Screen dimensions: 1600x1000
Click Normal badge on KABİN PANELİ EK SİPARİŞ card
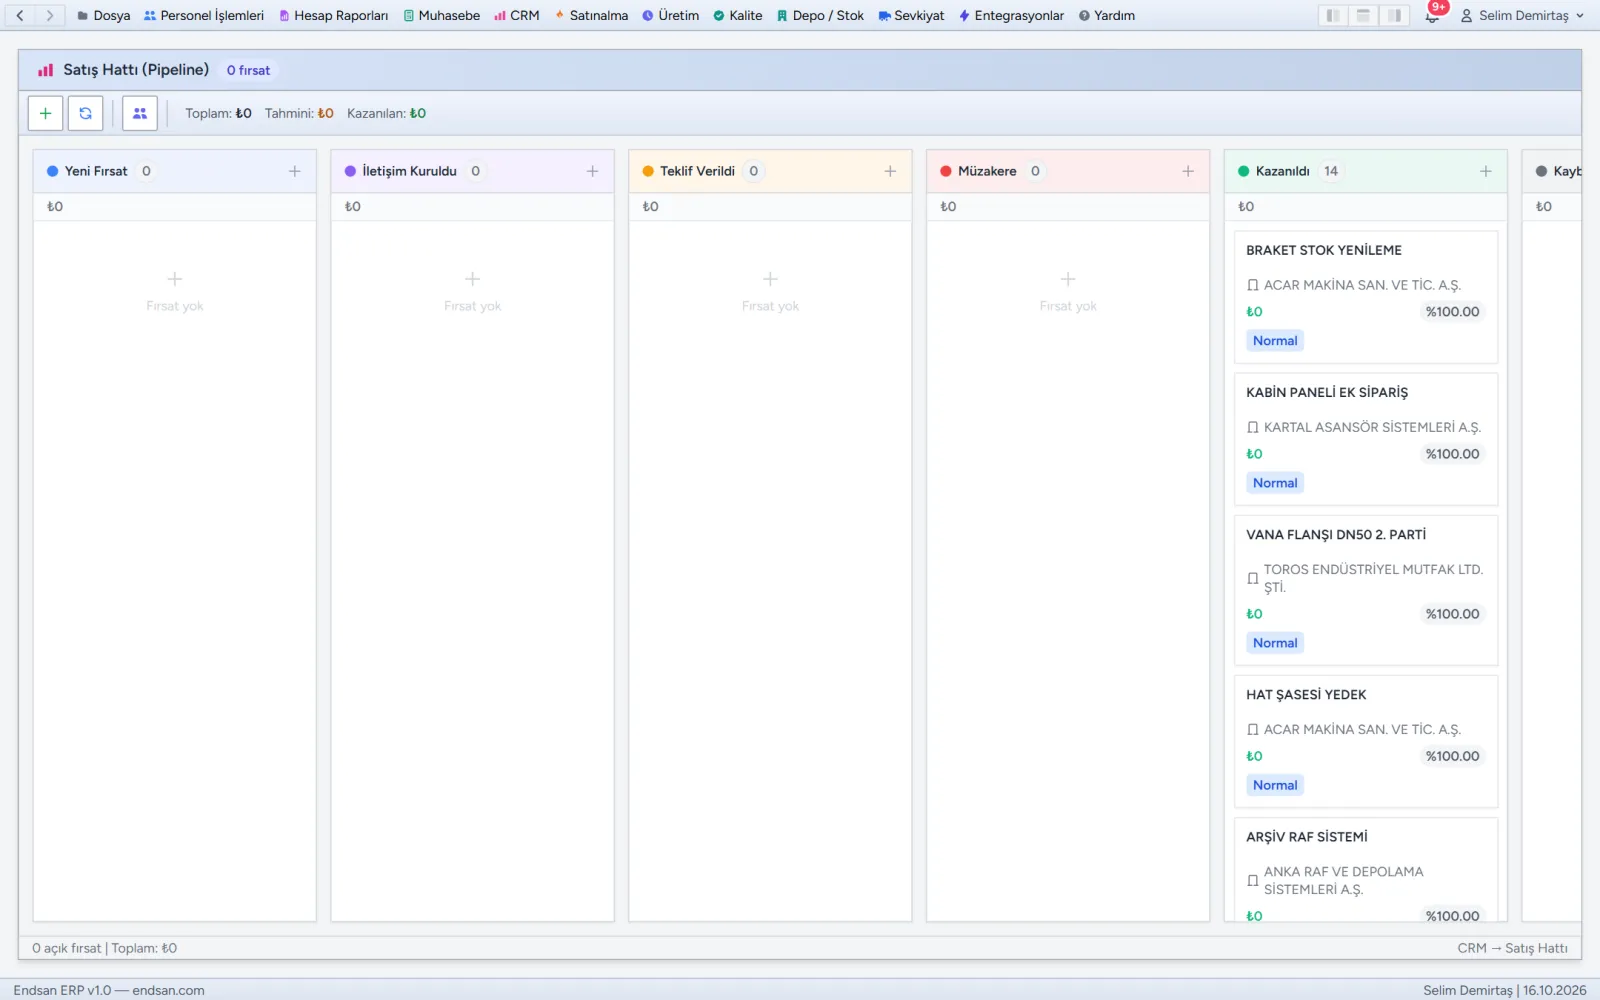tap(1275, 483)
